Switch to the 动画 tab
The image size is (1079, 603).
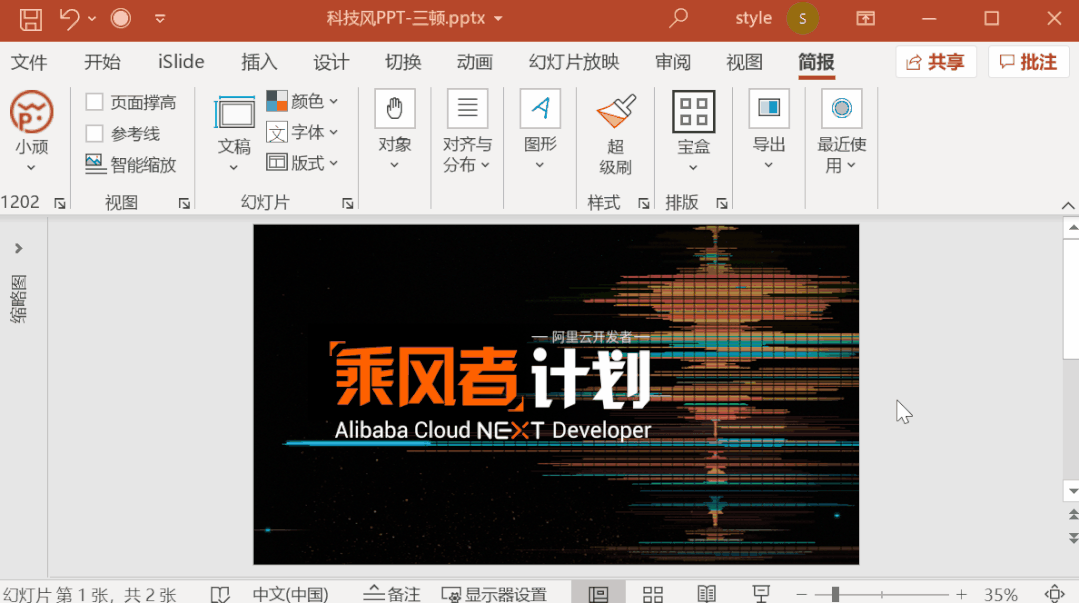click(x=474, y=62)
